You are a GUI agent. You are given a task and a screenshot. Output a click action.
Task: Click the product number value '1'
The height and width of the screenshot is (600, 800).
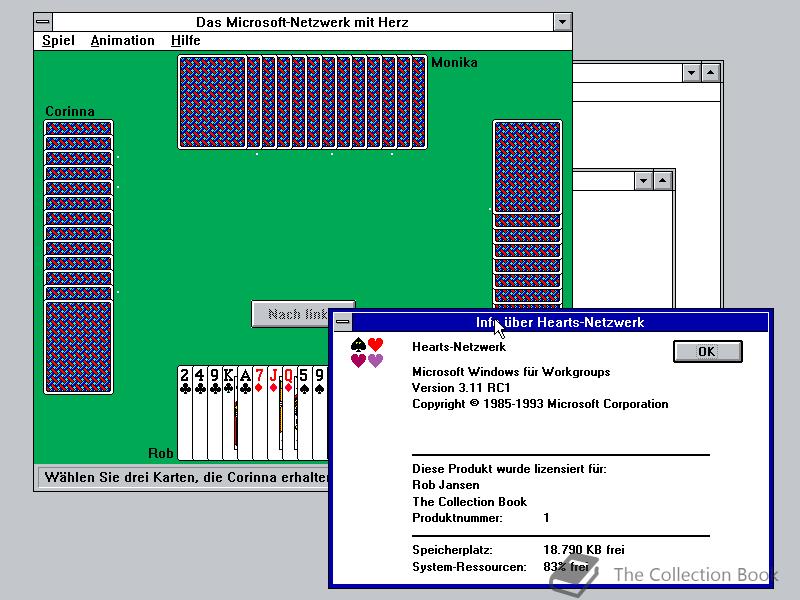(546, 518)
